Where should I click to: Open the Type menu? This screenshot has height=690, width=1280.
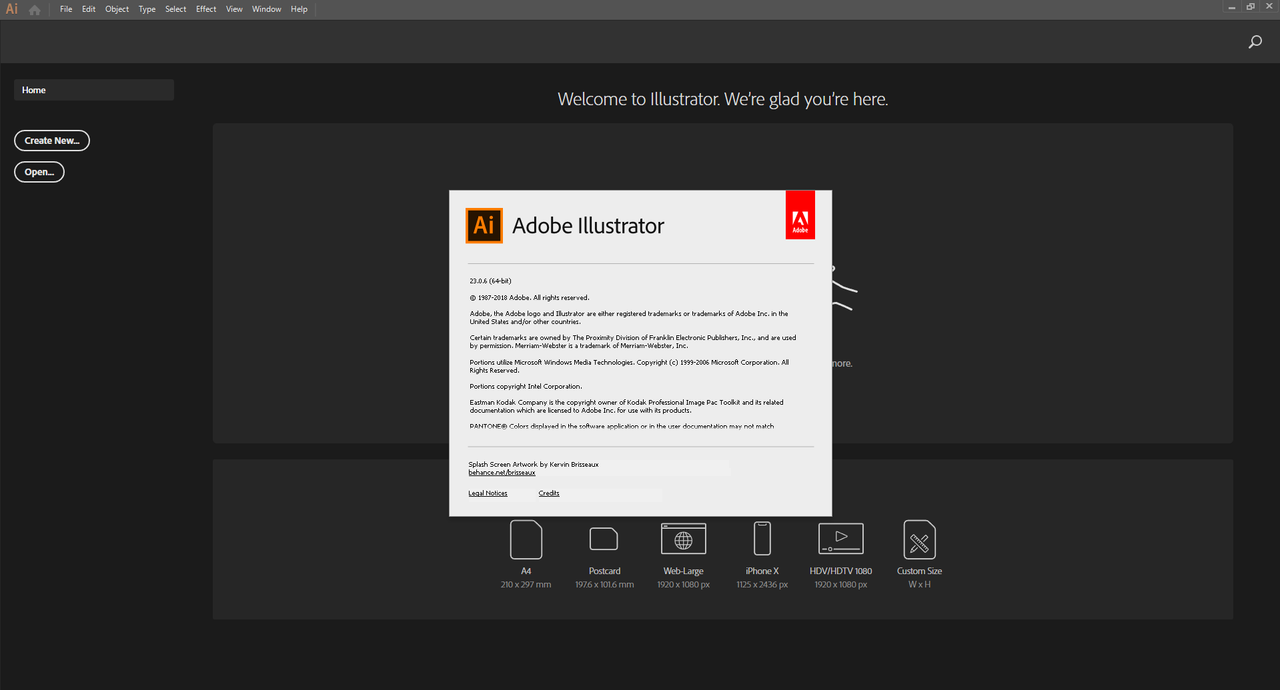147,9
